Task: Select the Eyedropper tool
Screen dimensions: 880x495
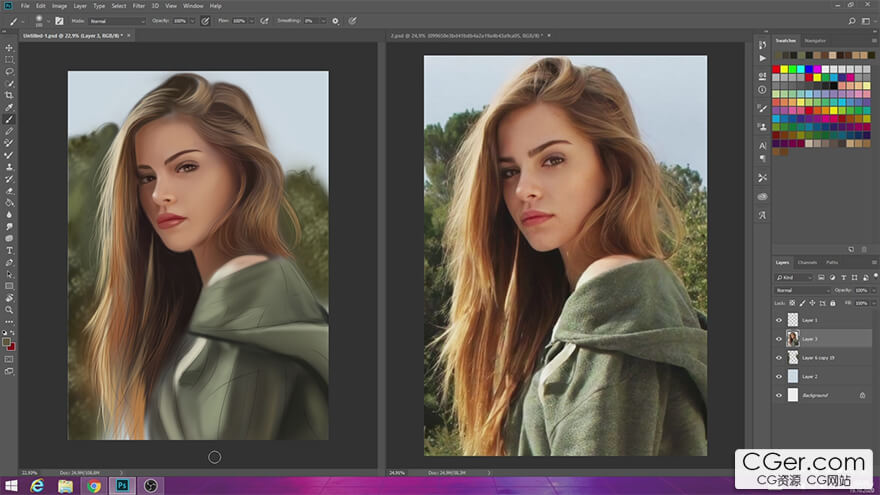Action: 9,107
